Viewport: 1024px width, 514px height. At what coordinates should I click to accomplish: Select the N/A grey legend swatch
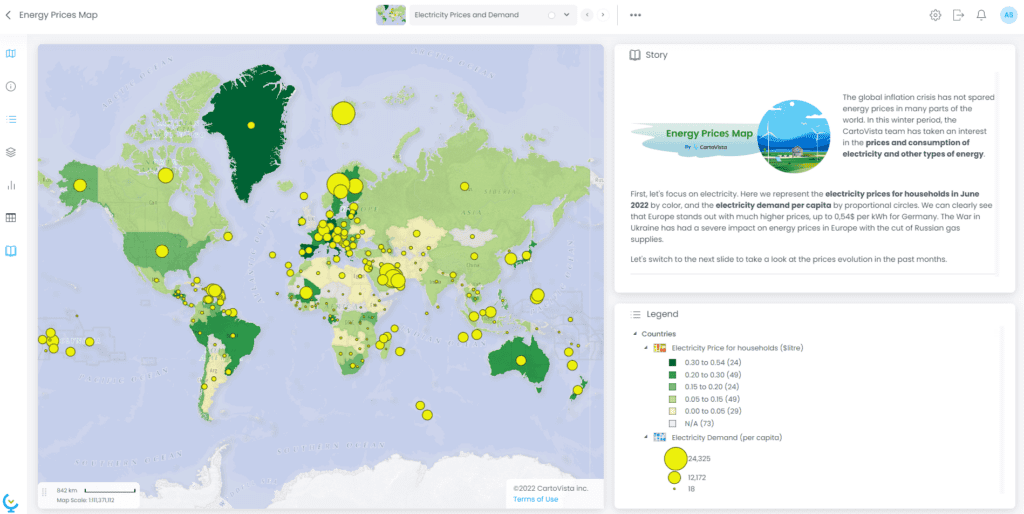pos(672,423)
